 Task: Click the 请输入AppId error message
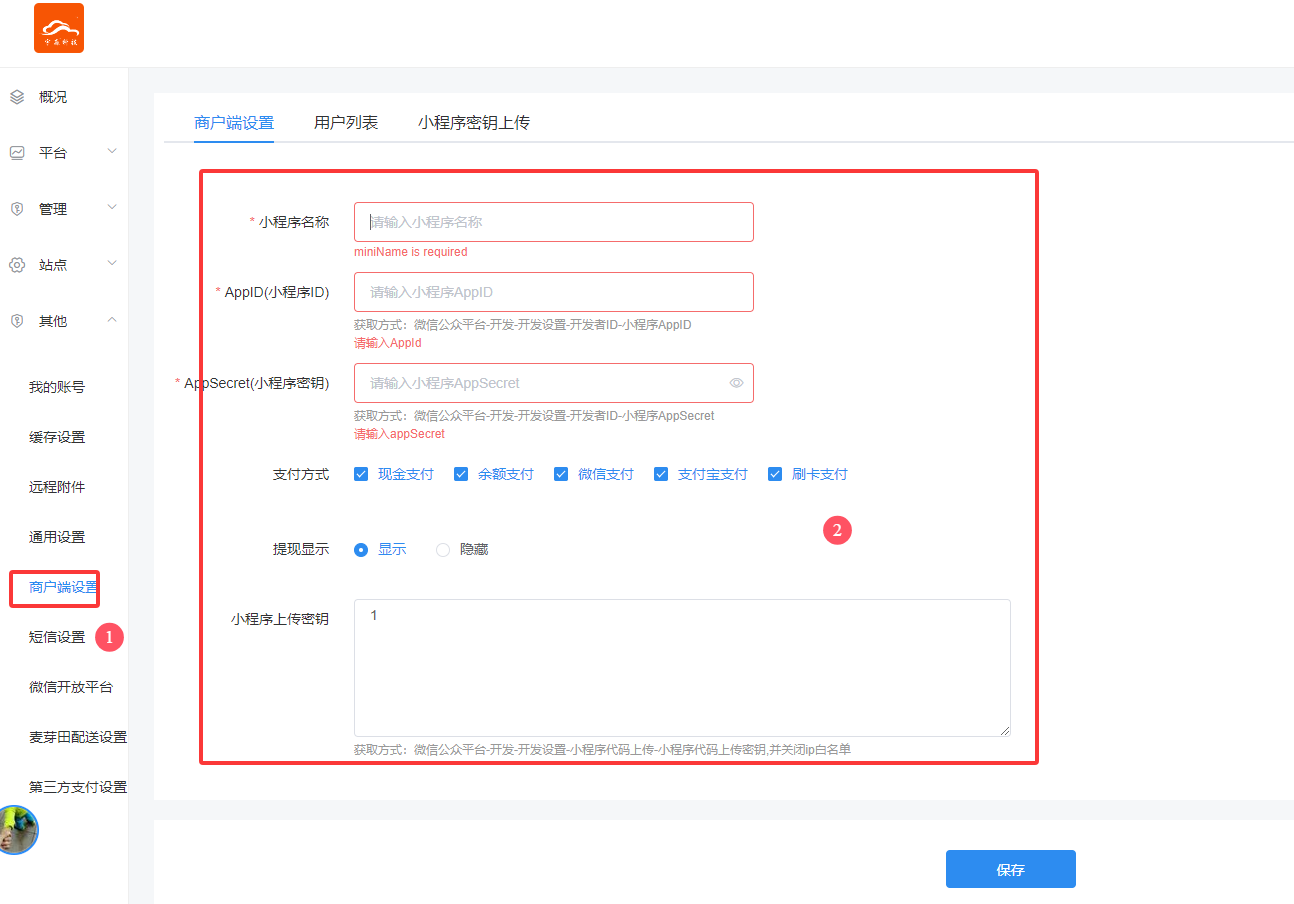(x=388, y=343)
